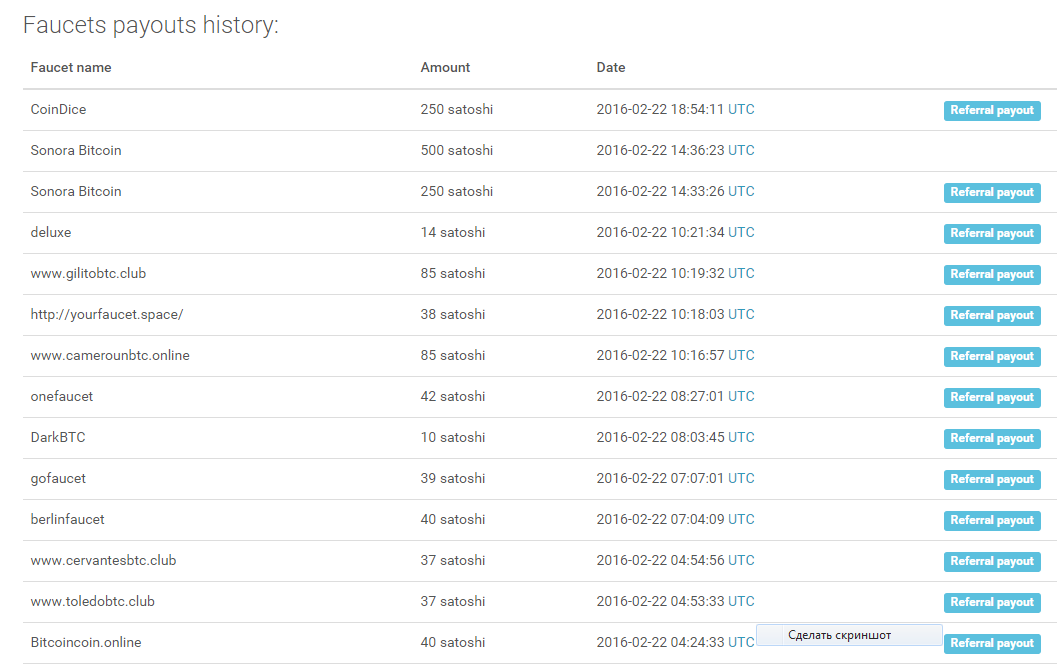Screen dimensions: 1057x664
Task: Click the www.cervantesbtc.club faucet name
Action: [x=103, y=561]
